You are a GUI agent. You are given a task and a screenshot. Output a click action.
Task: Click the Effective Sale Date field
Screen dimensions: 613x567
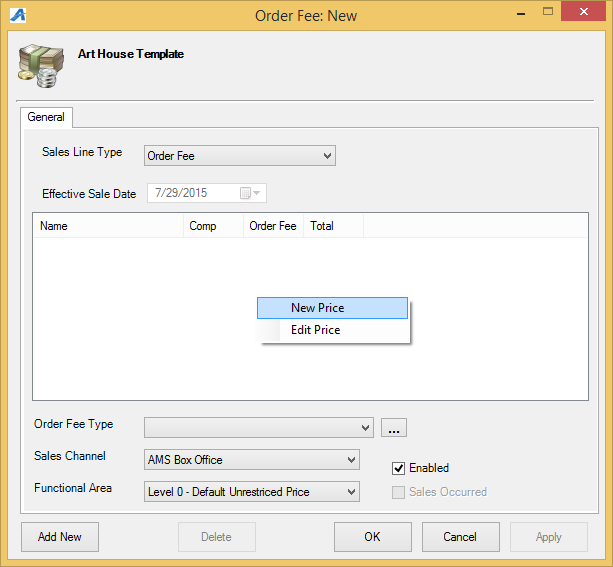207,193
